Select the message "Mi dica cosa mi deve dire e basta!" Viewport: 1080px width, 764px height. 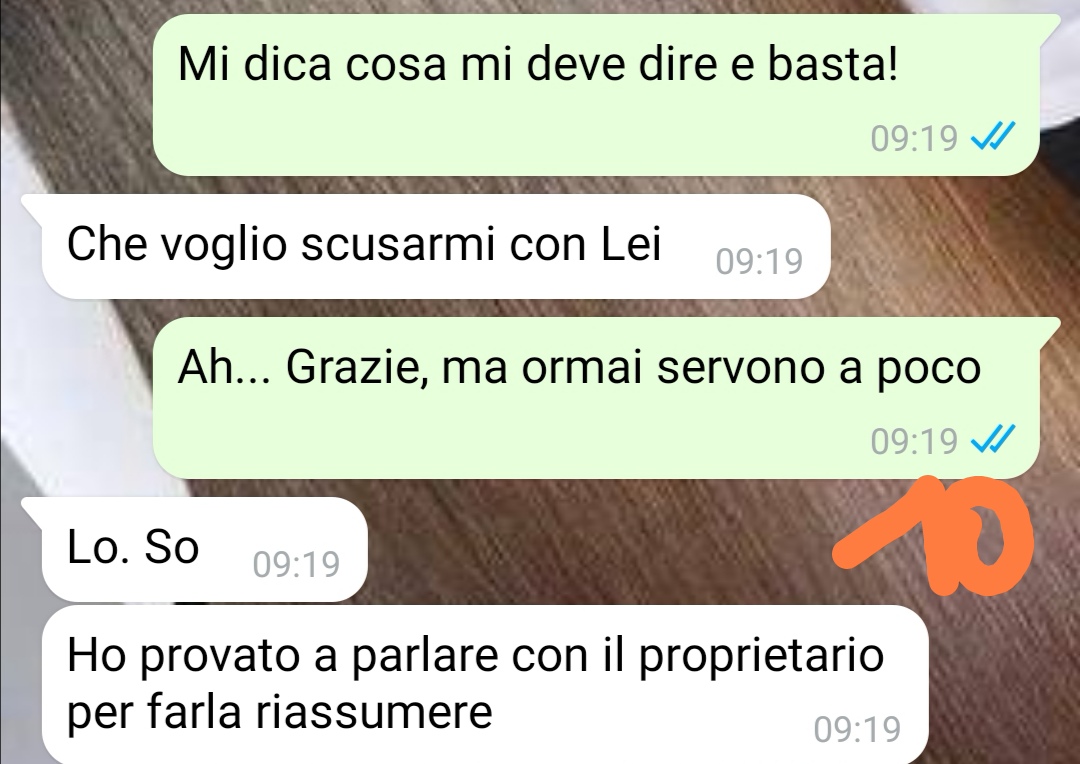(596, 95)
